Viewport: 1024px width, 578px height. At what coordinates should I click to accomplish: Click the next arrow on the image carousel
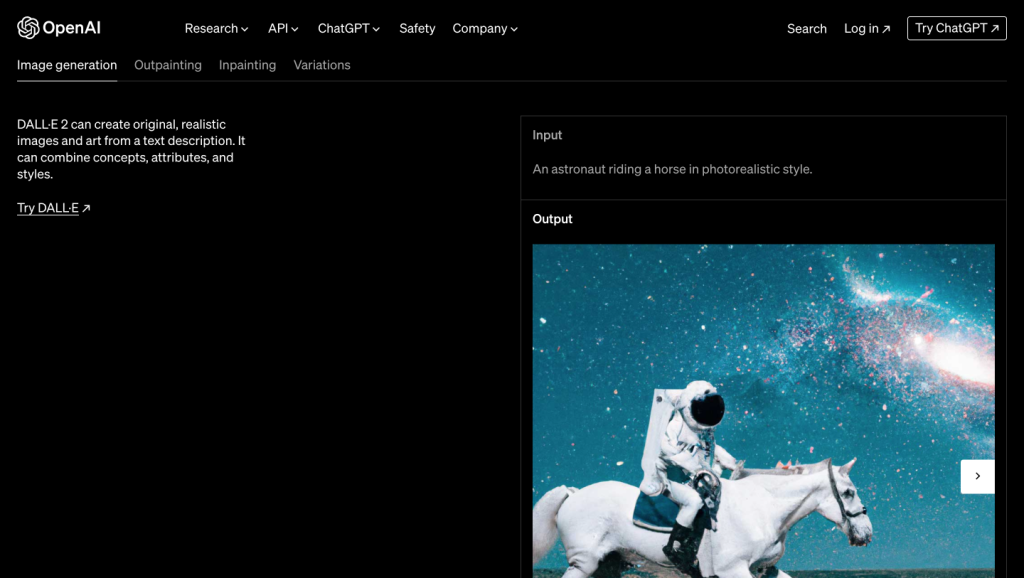point(977,476)
